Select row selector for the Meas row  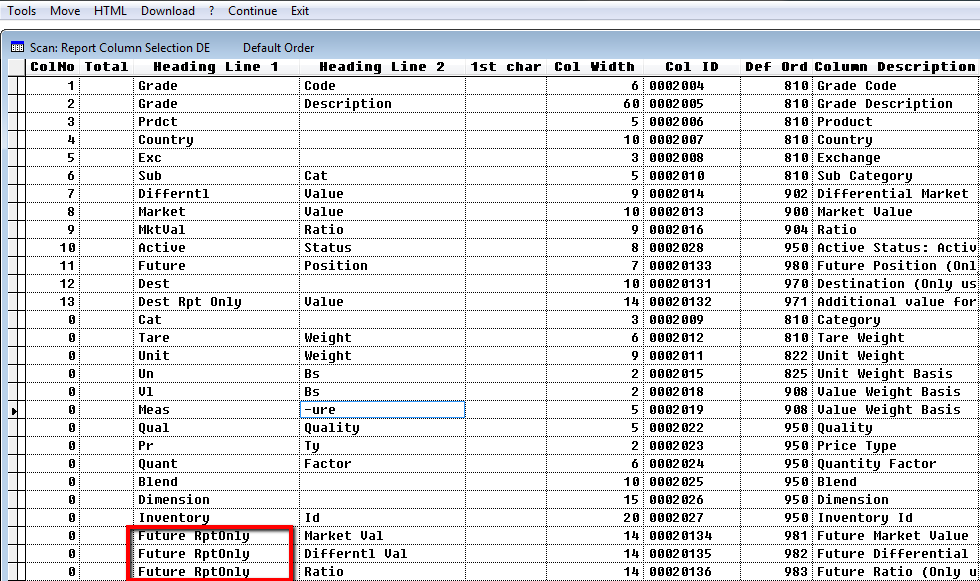(13, 410)
